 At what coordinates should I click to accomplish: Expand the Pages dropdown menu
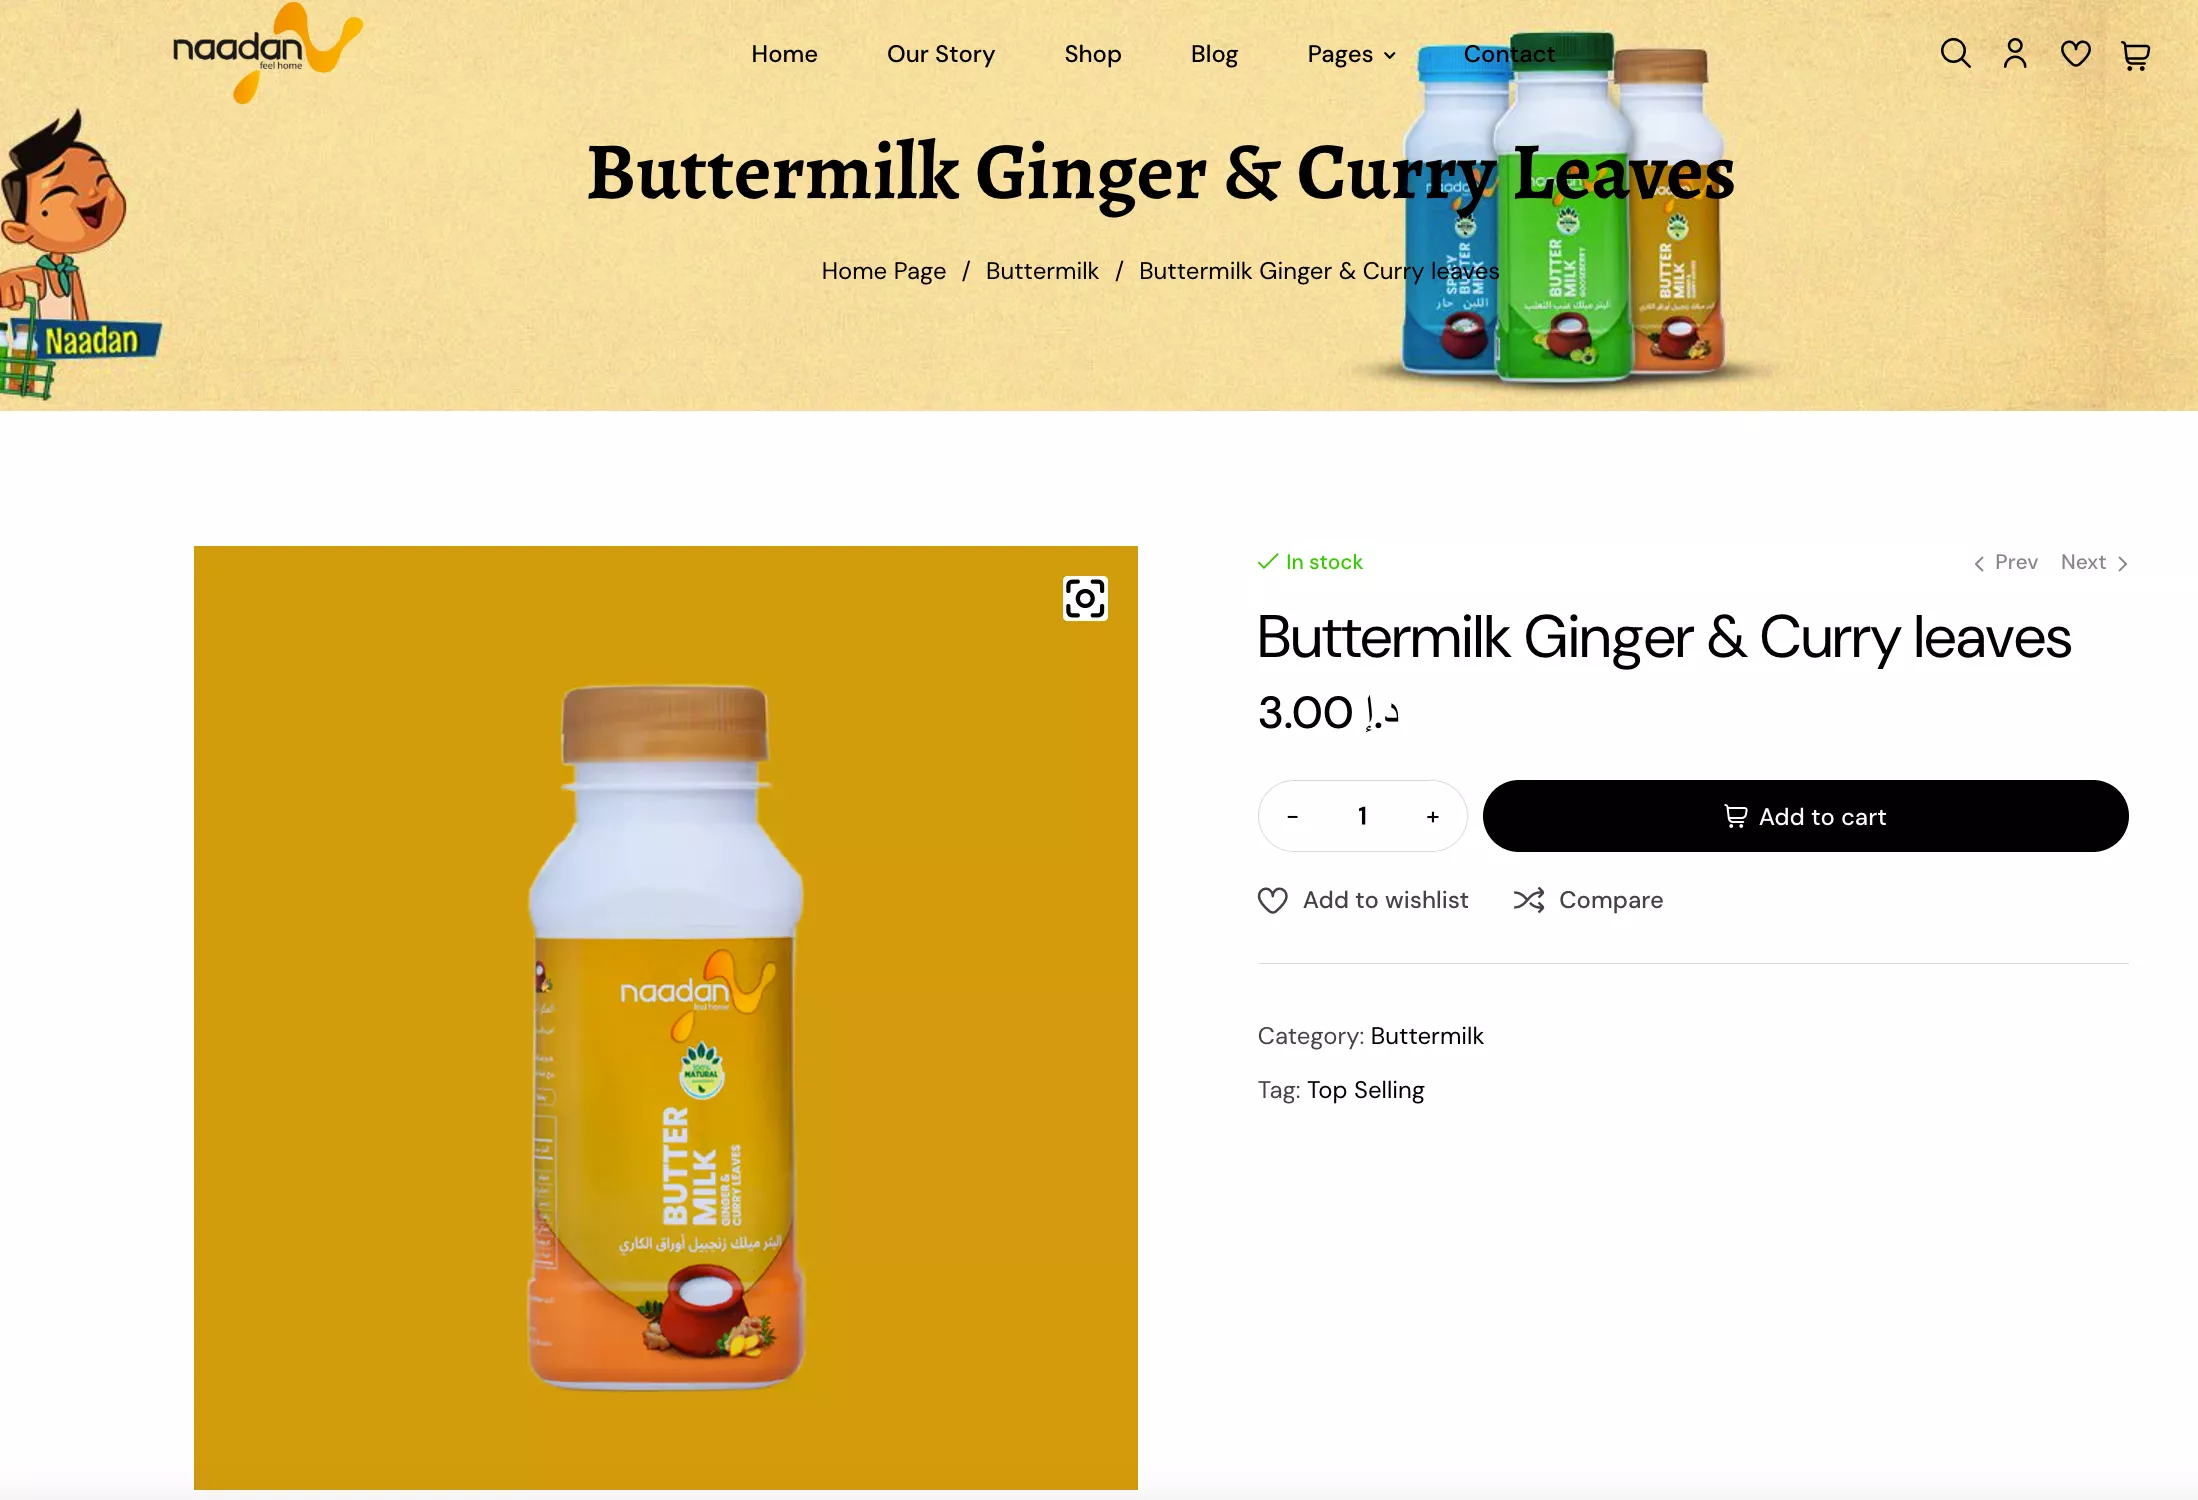1351,54
